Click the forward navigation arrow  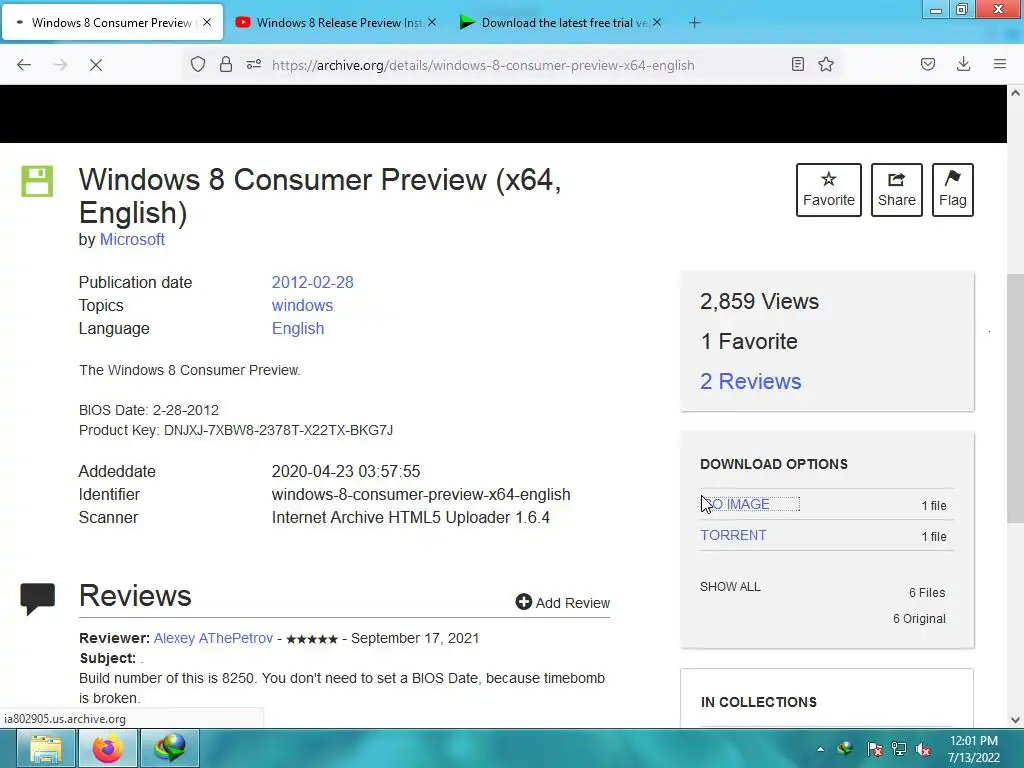[60, 65]
